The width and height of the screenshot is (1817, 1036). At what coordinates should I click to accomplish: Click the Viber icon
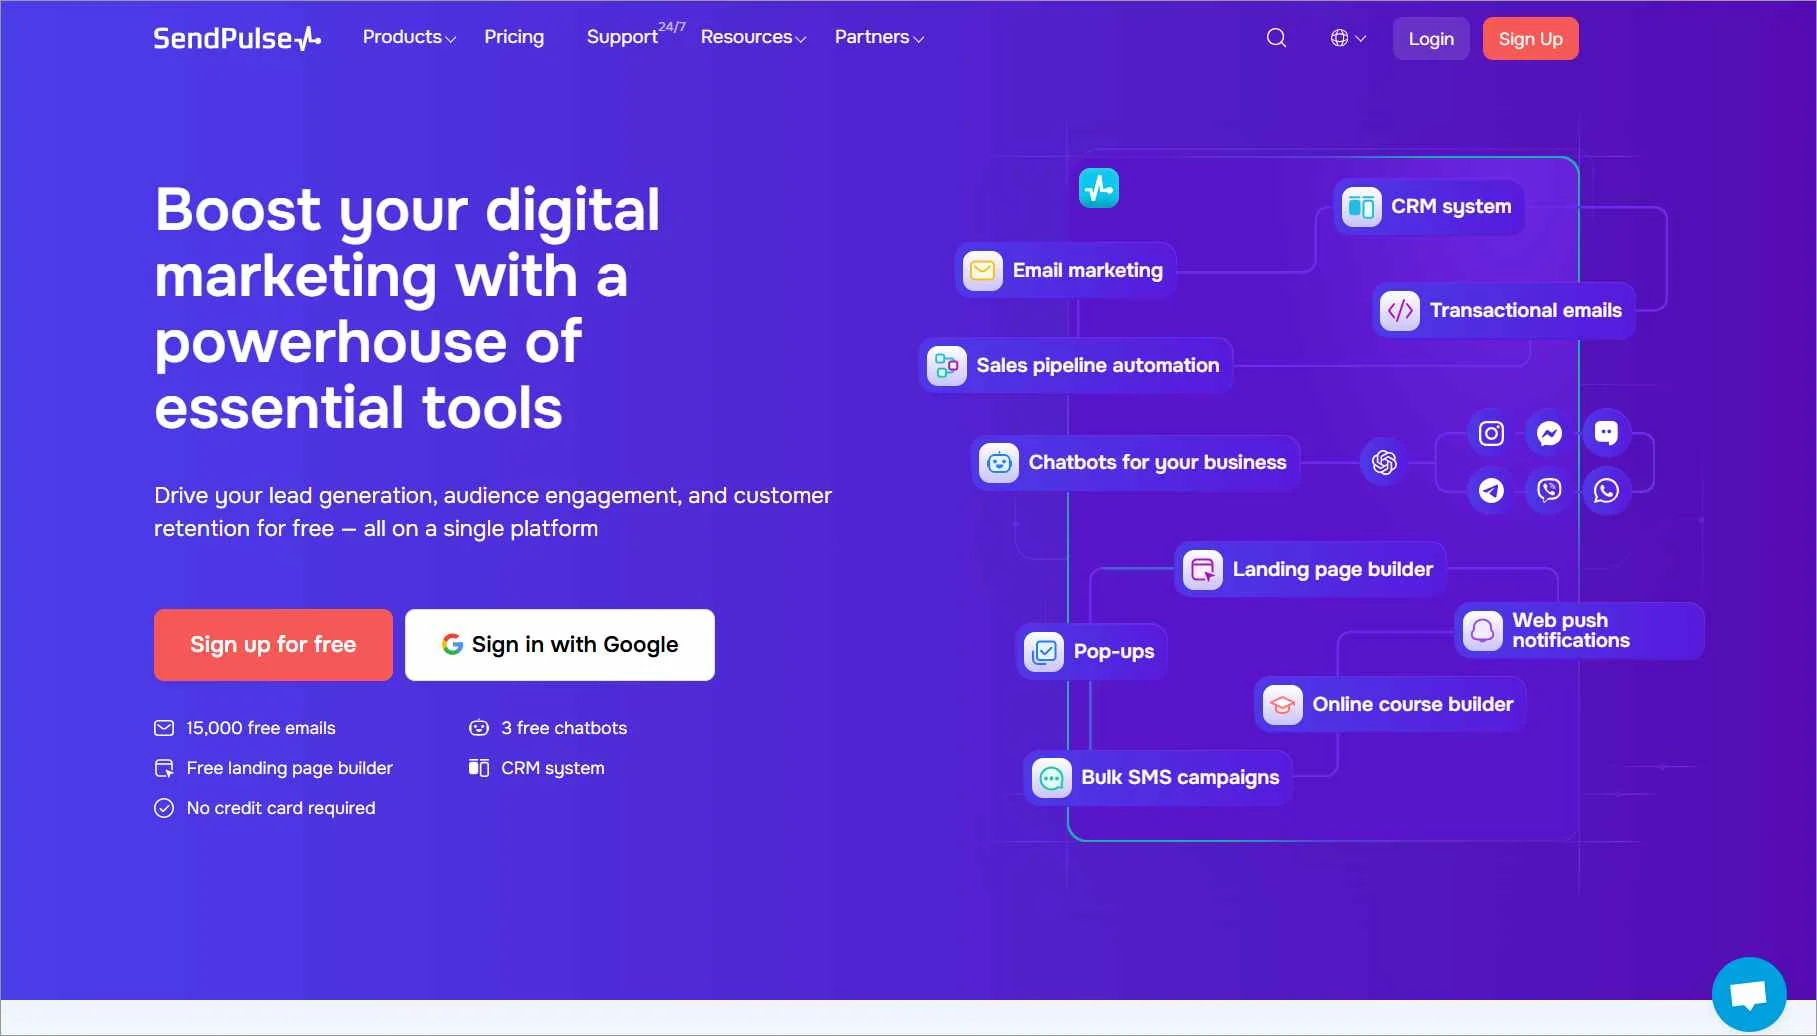(x=1549, y=490)
